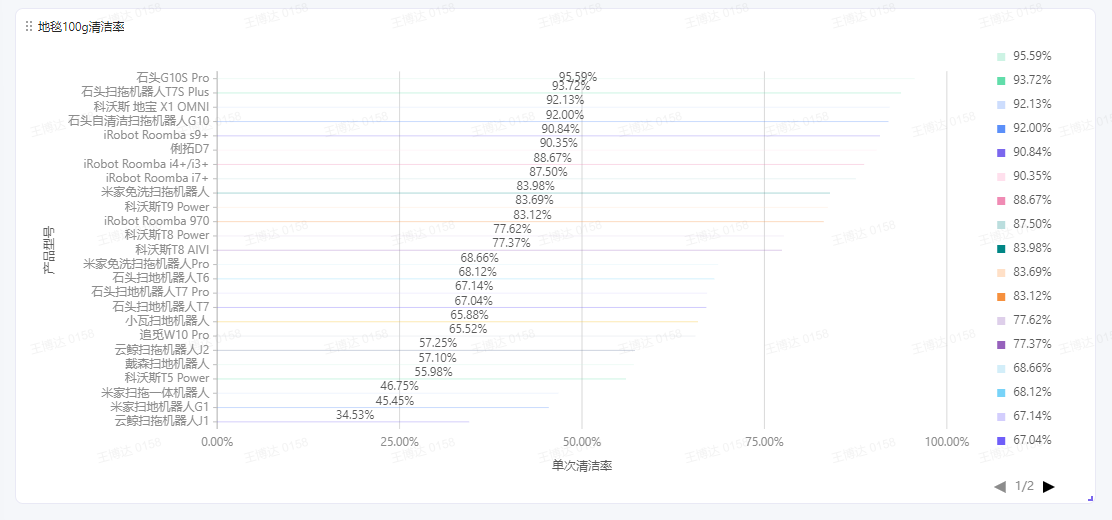Click the 单次清洁率 axis title
Viewport: 1112px width, 520px height.
(582, 467)
